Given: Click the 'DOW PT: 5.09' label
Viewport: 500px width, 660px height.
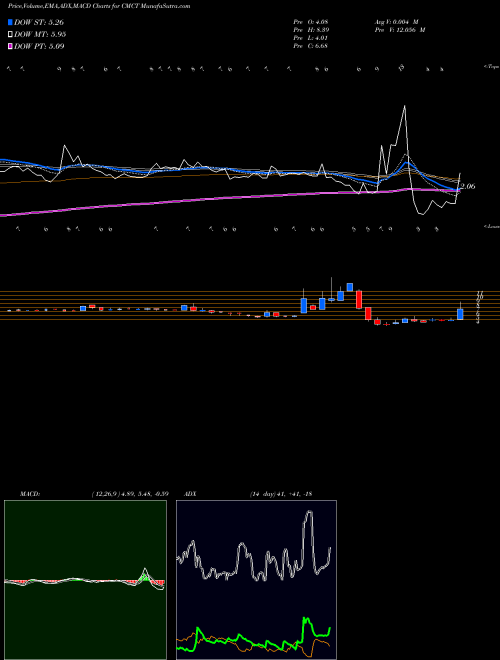Looking at the screenshot, I should click(x=39, y=46).
